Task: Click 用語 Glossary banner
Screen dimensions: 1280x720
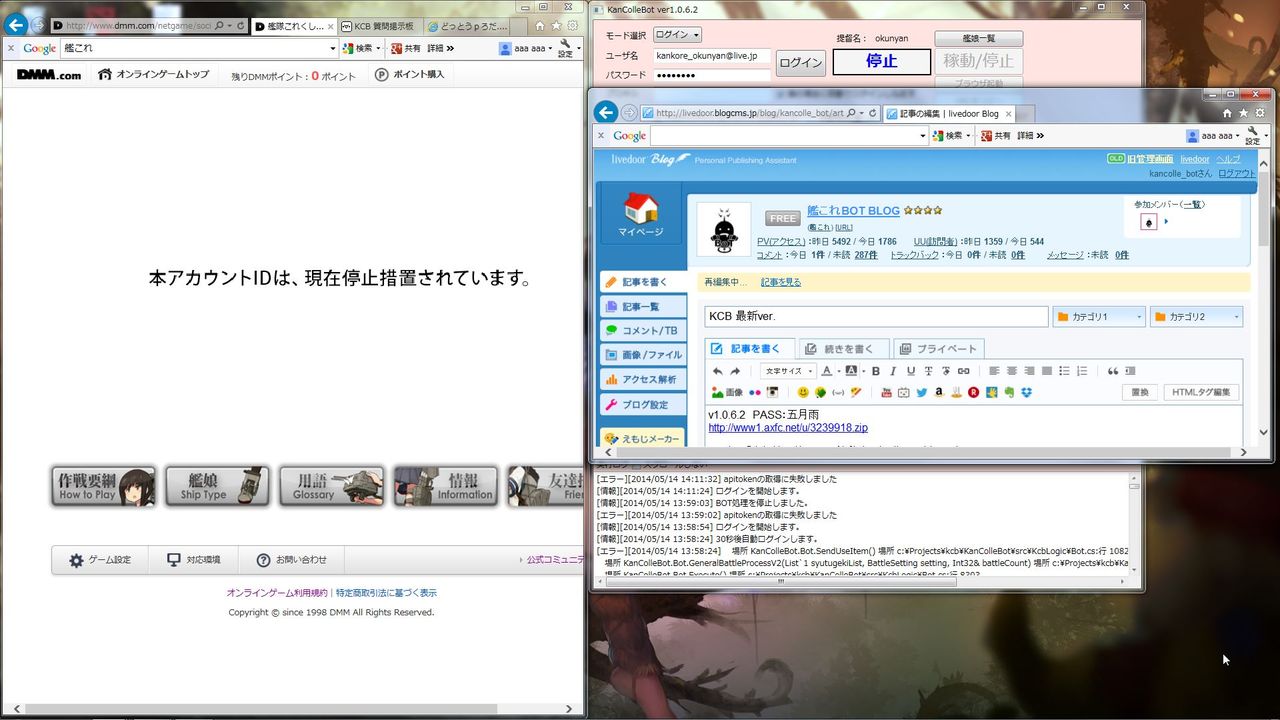Action: [331, 486]
